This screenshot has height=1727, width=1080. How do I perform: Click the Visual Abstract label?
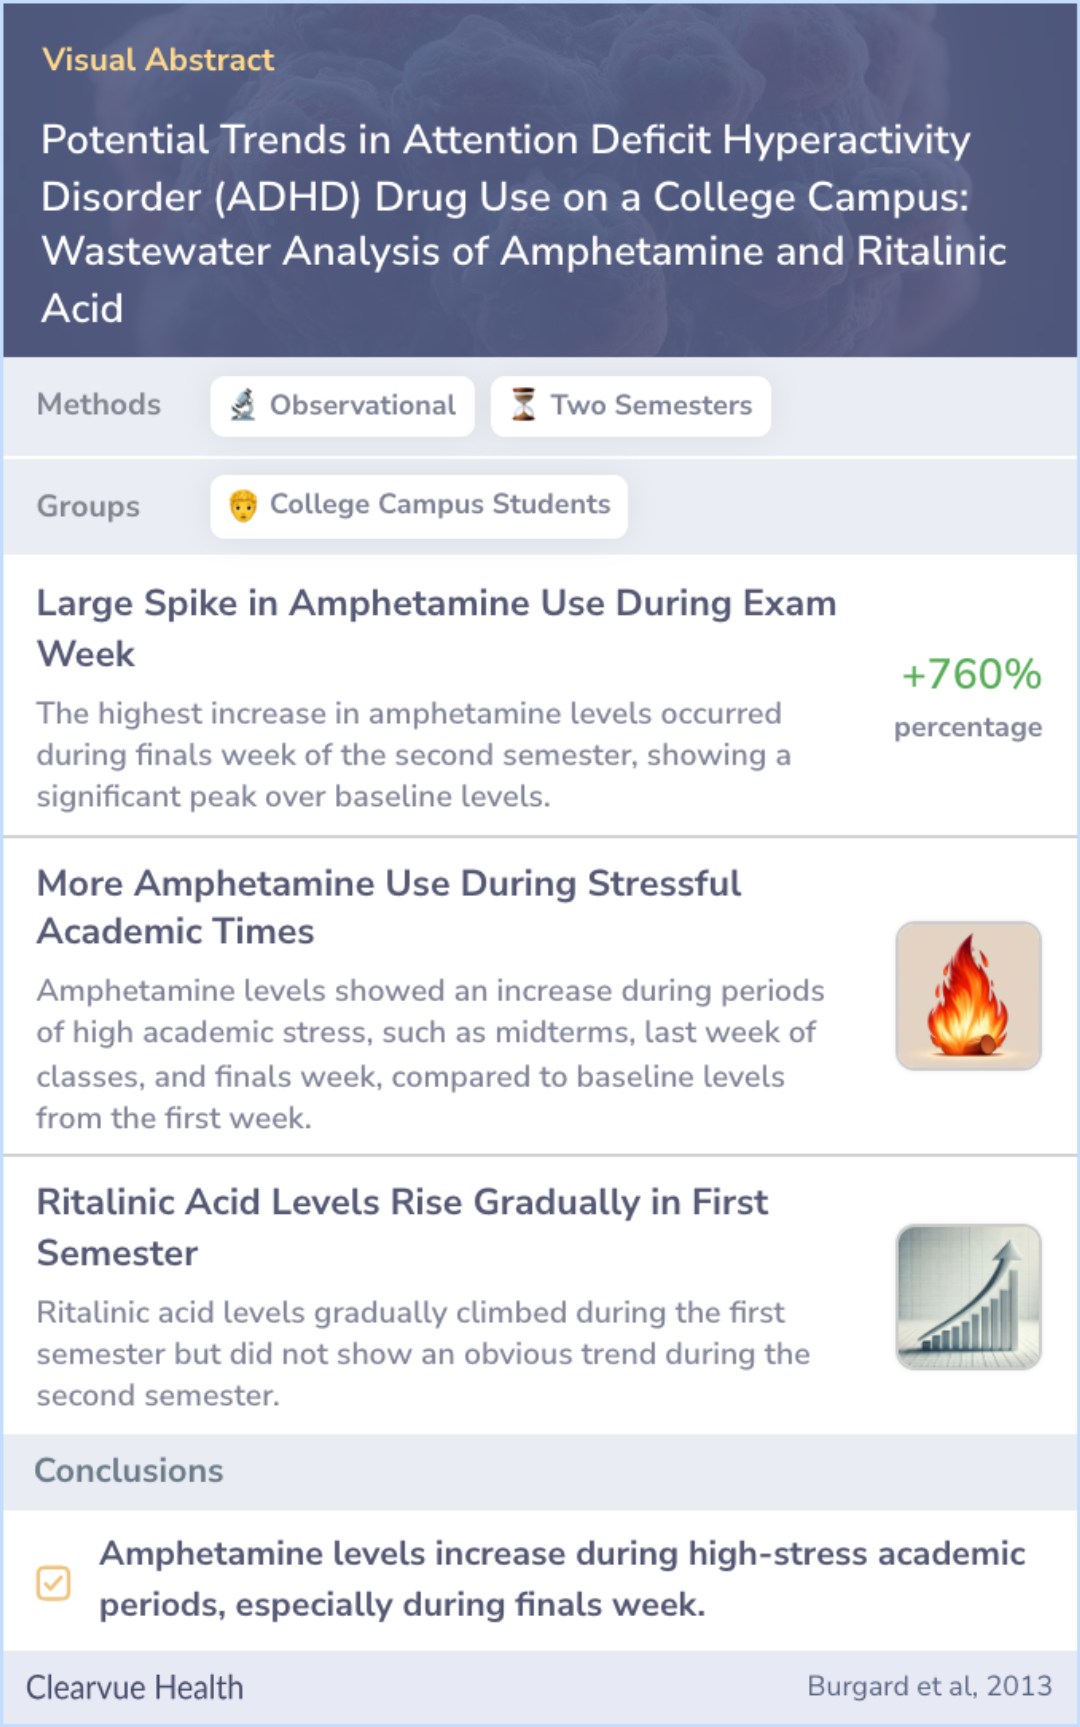[x=158, y=60]
